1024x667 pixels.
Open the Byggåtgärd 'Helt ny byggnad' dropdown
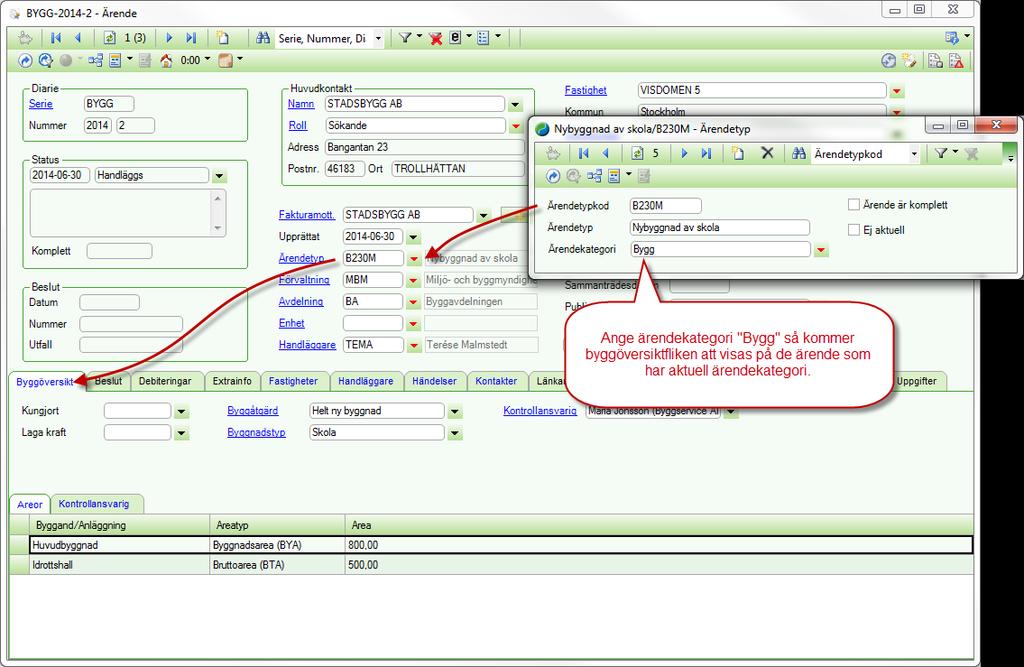click(455, 412)
